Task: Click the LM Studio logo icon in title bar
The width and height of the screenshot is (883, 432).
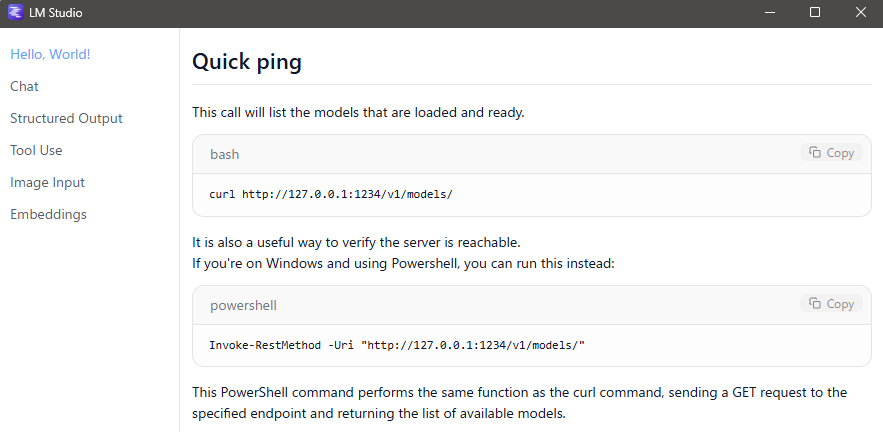Action: coord(15,13)
